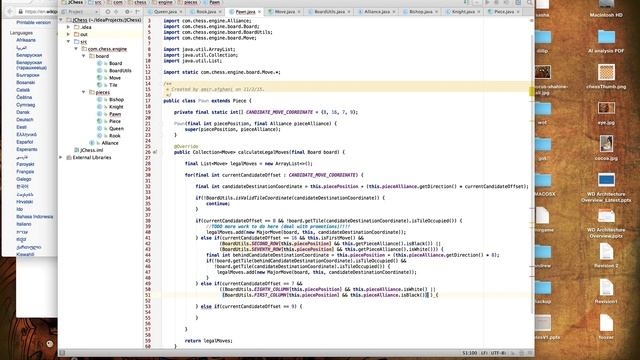Viewport: 640px width, 360px height.
Task: Switch to the Queen.java editor tab
Action: click(165, 12)
